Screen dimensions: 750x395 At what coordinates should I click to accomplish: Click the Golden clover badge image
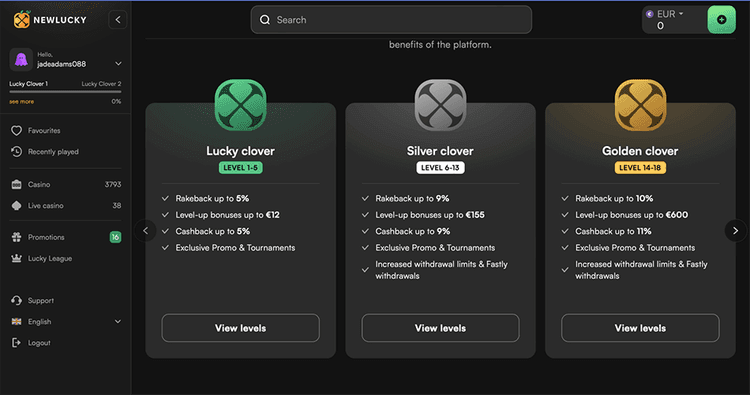point(640,105)
